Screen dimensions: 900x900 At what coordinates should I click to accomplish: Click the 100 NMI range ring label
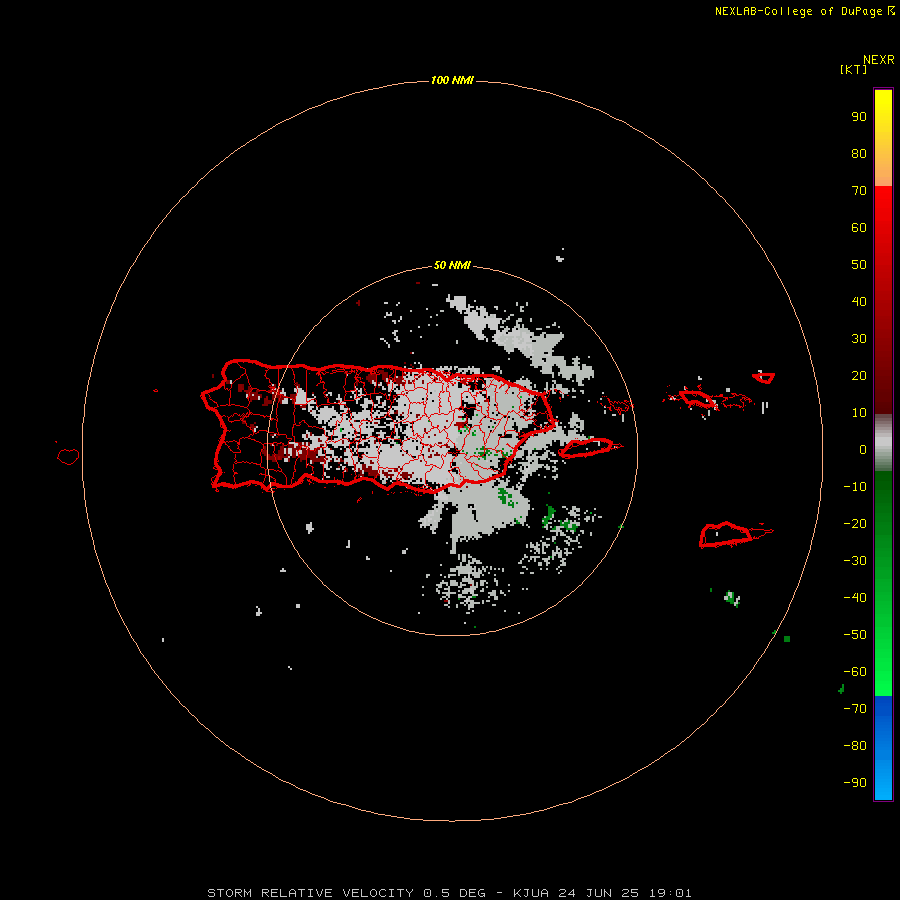(x=452, y=80)
